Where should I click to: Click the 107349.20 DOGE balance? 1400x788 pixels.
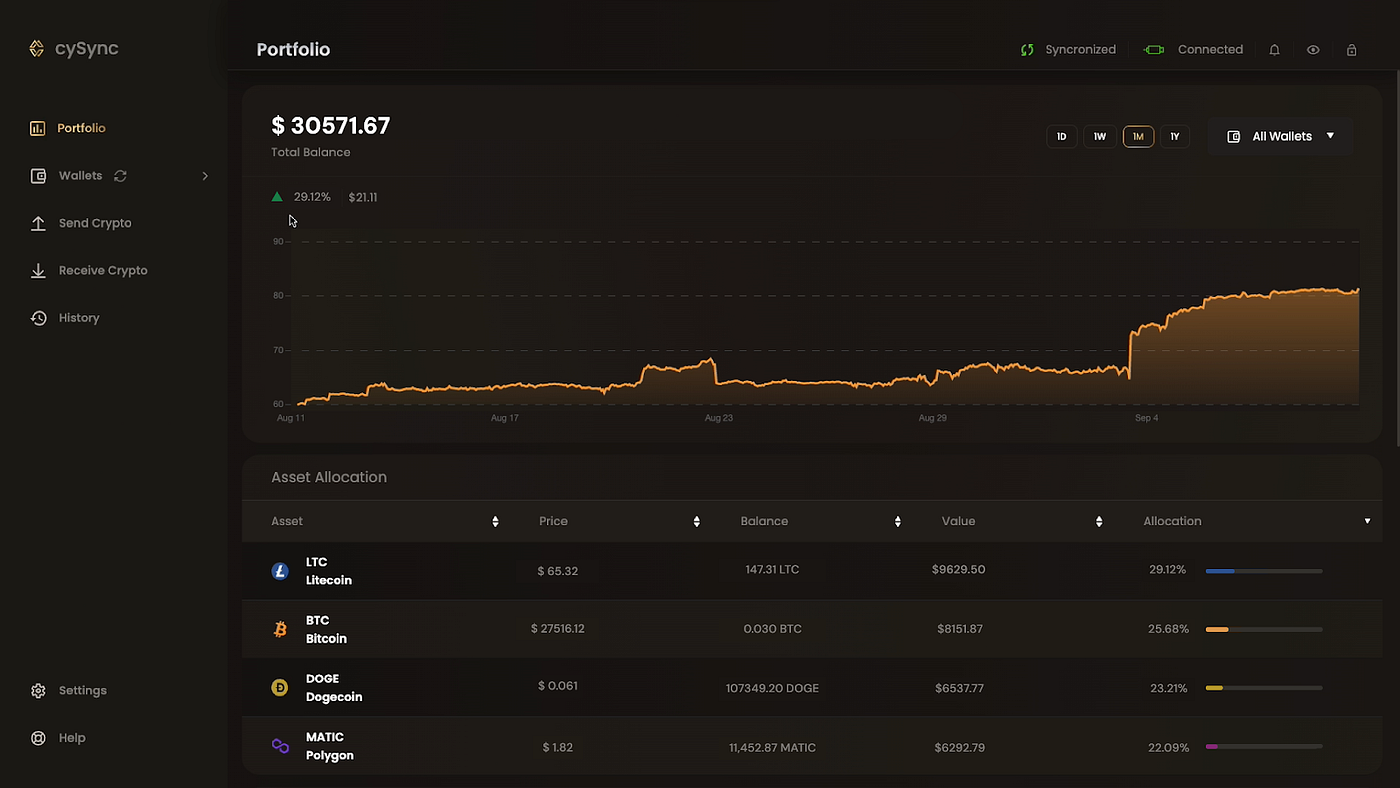click(772, 688)
